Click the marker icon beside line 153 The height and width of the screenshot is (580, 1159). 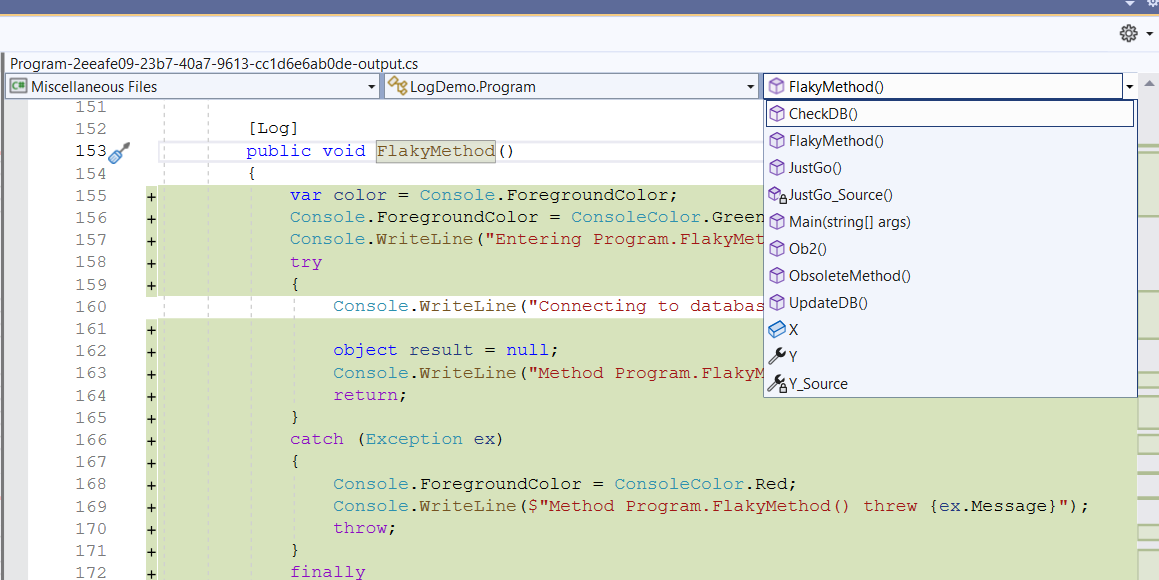click(118, 150)
